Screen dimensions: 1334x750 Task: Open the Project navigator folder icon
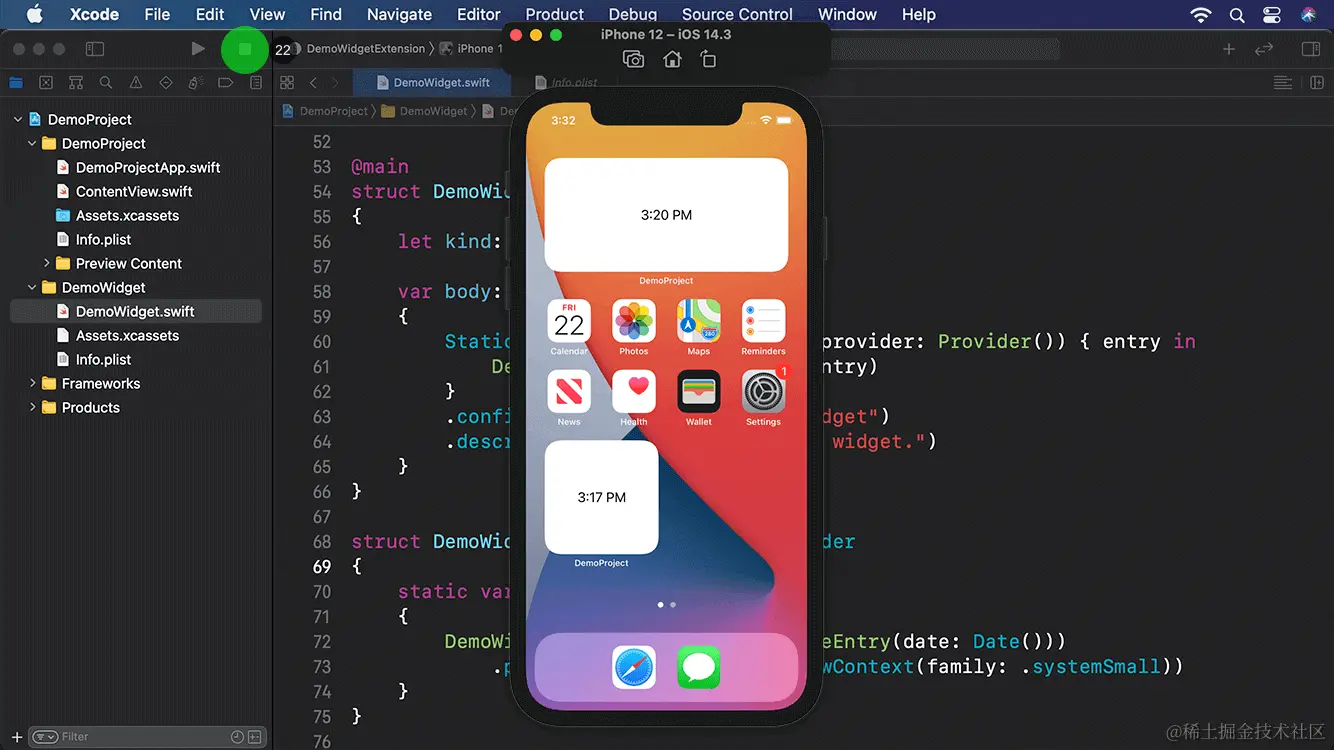coord(16,83)
